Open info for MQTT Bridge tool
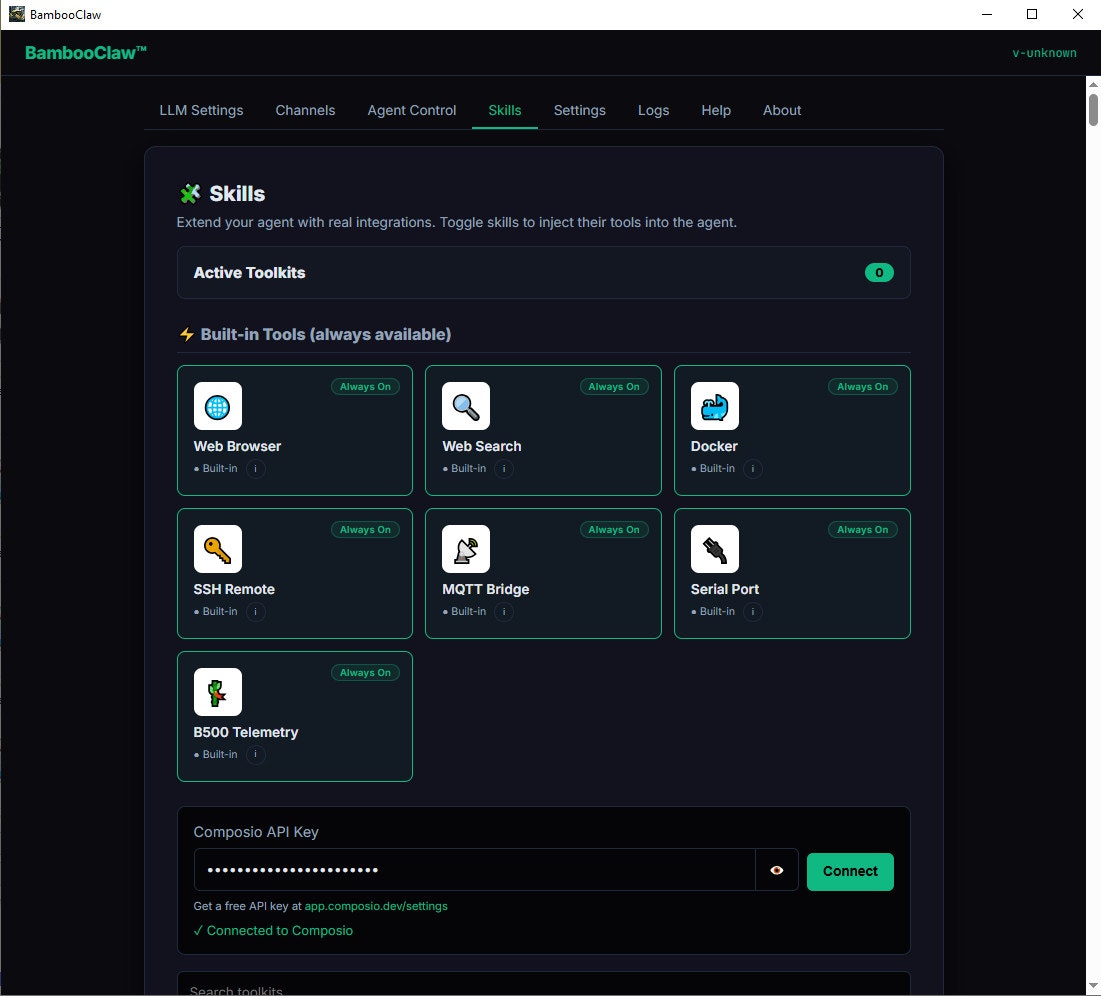 point(504,612)
